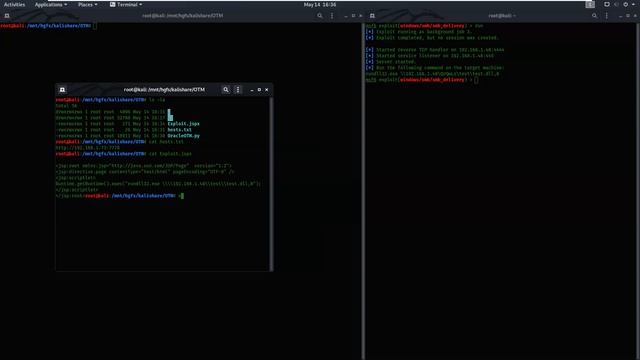Click 'Started reverse TCP handler' line

coord(435,50)
